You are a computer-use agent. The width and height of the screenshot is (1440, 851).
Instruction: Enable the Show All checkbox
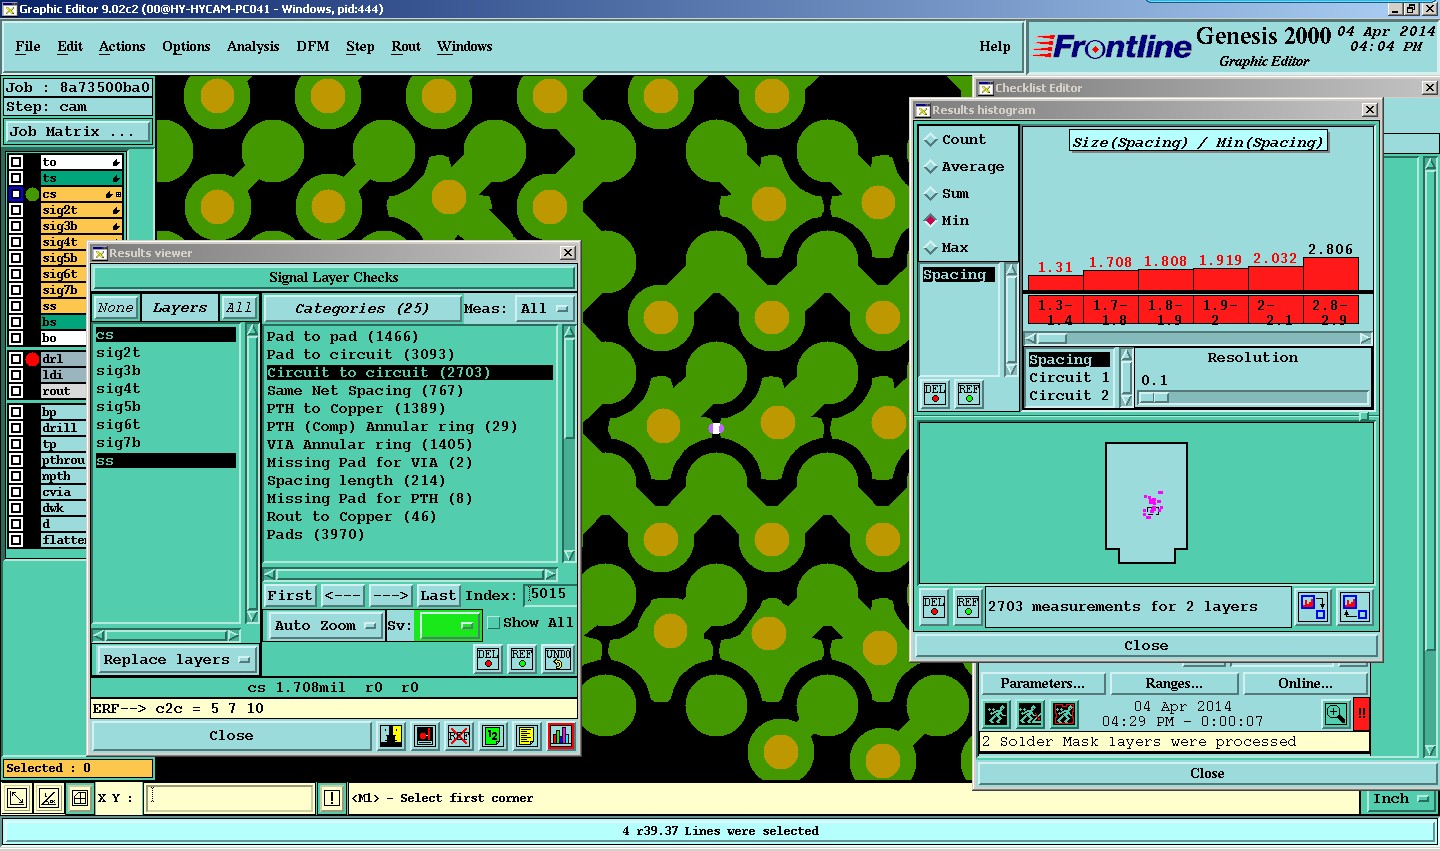[493, 623]
